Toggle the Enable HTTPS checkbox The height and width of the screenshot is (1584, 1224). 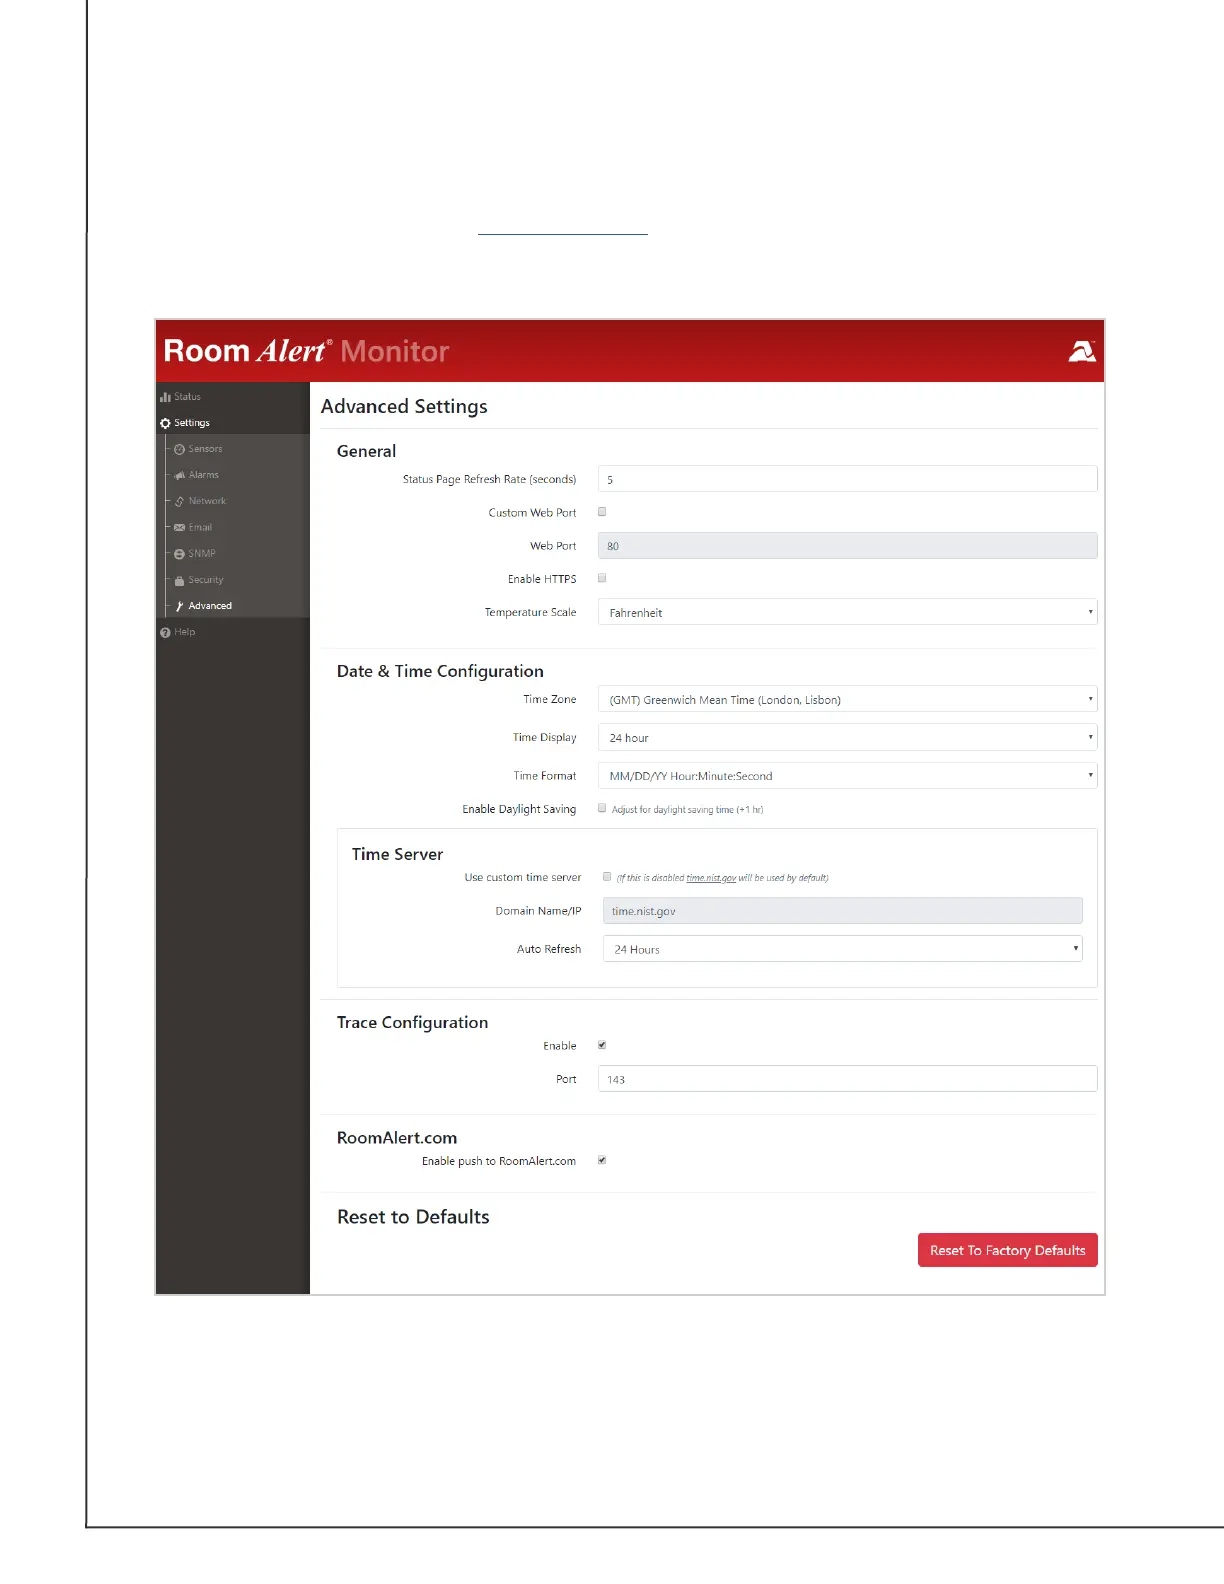tap(602, 578)
